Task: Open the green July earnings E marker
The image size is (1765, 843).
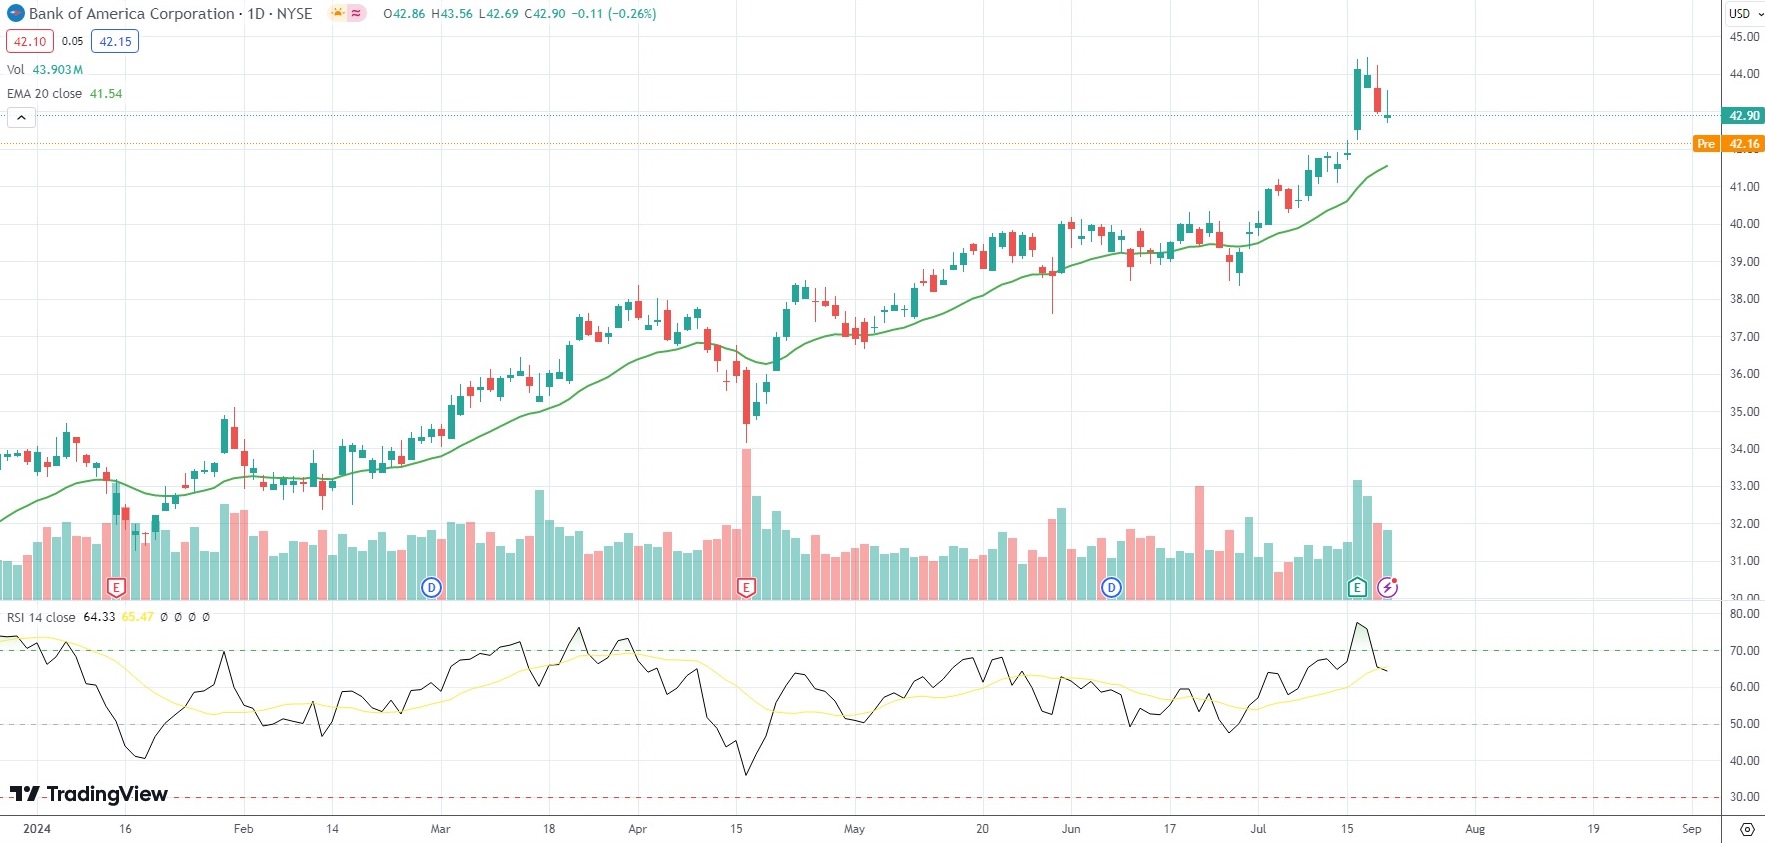Action: (x=1357, y=587)
